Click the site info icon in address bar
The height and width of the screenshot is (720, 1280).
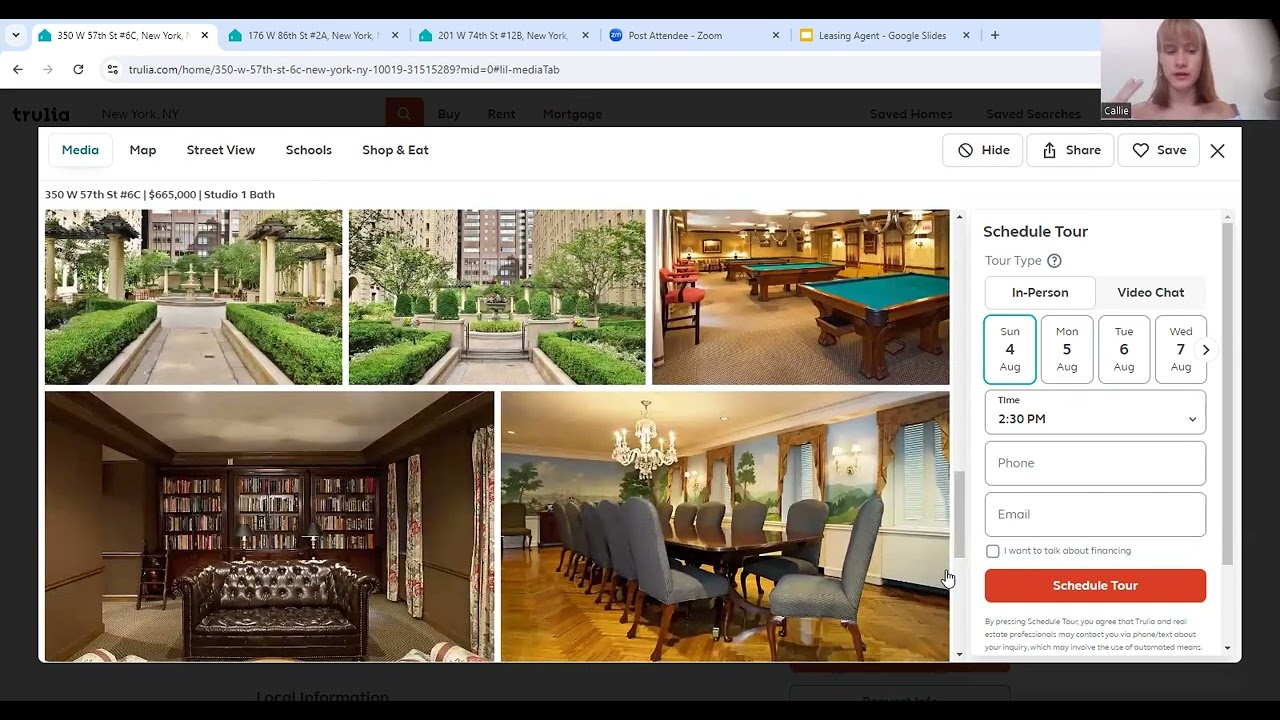tap(112, 69)
